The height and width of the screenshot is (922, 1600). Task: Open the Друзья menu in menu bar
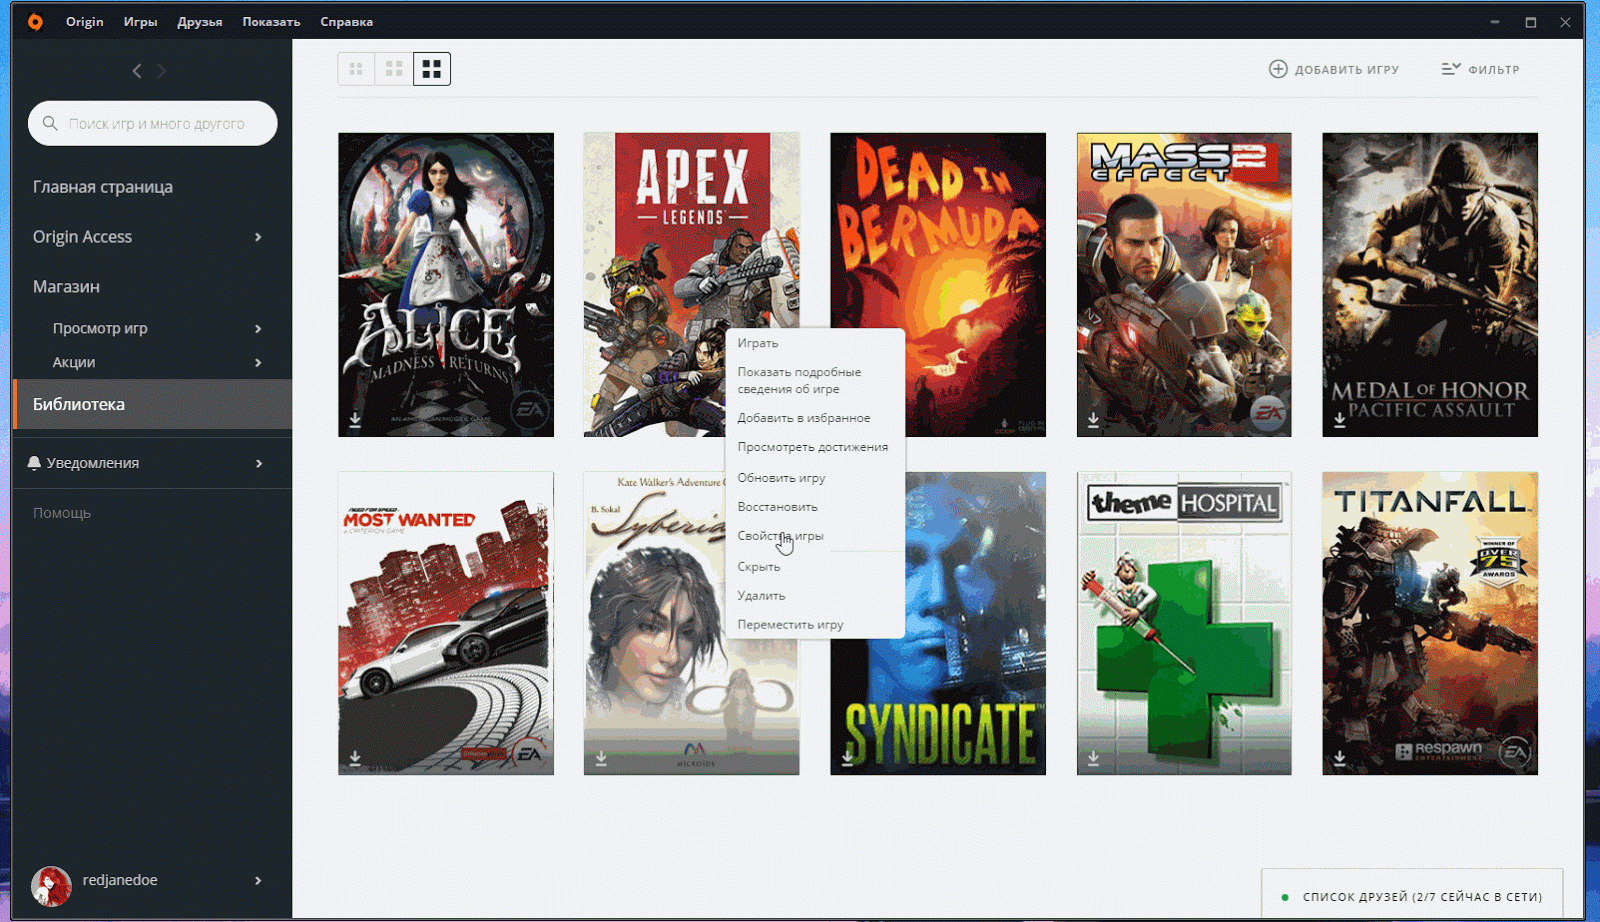point(199,22)
